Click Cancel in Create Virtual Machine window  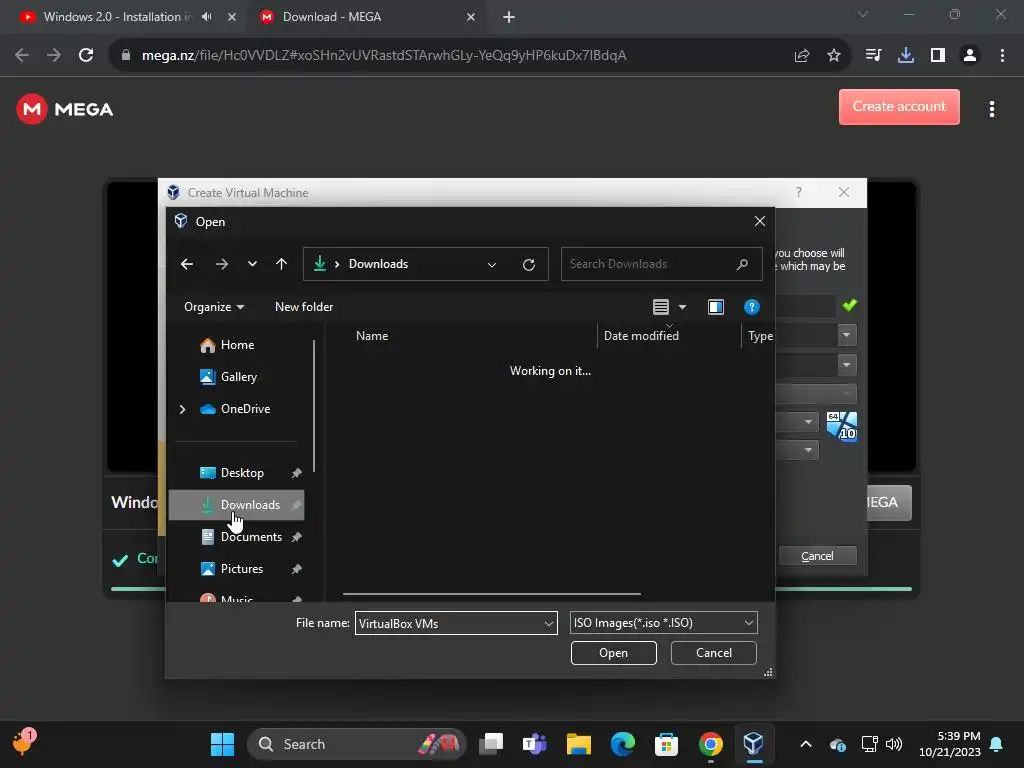[x=817, y=556]
